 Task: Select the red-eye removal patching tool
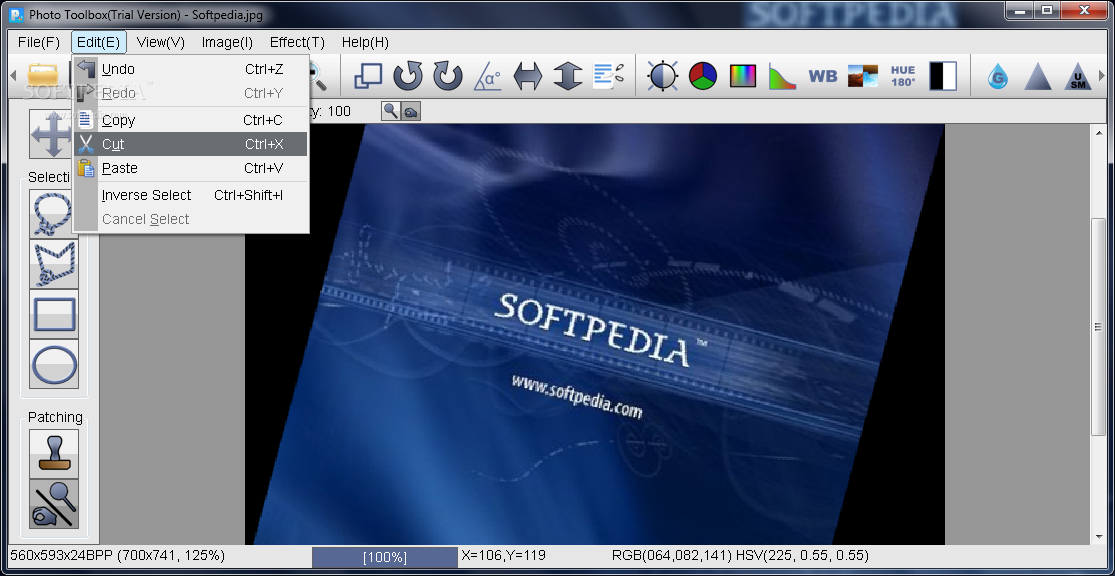pyautogui.click(x=53, y=504)
